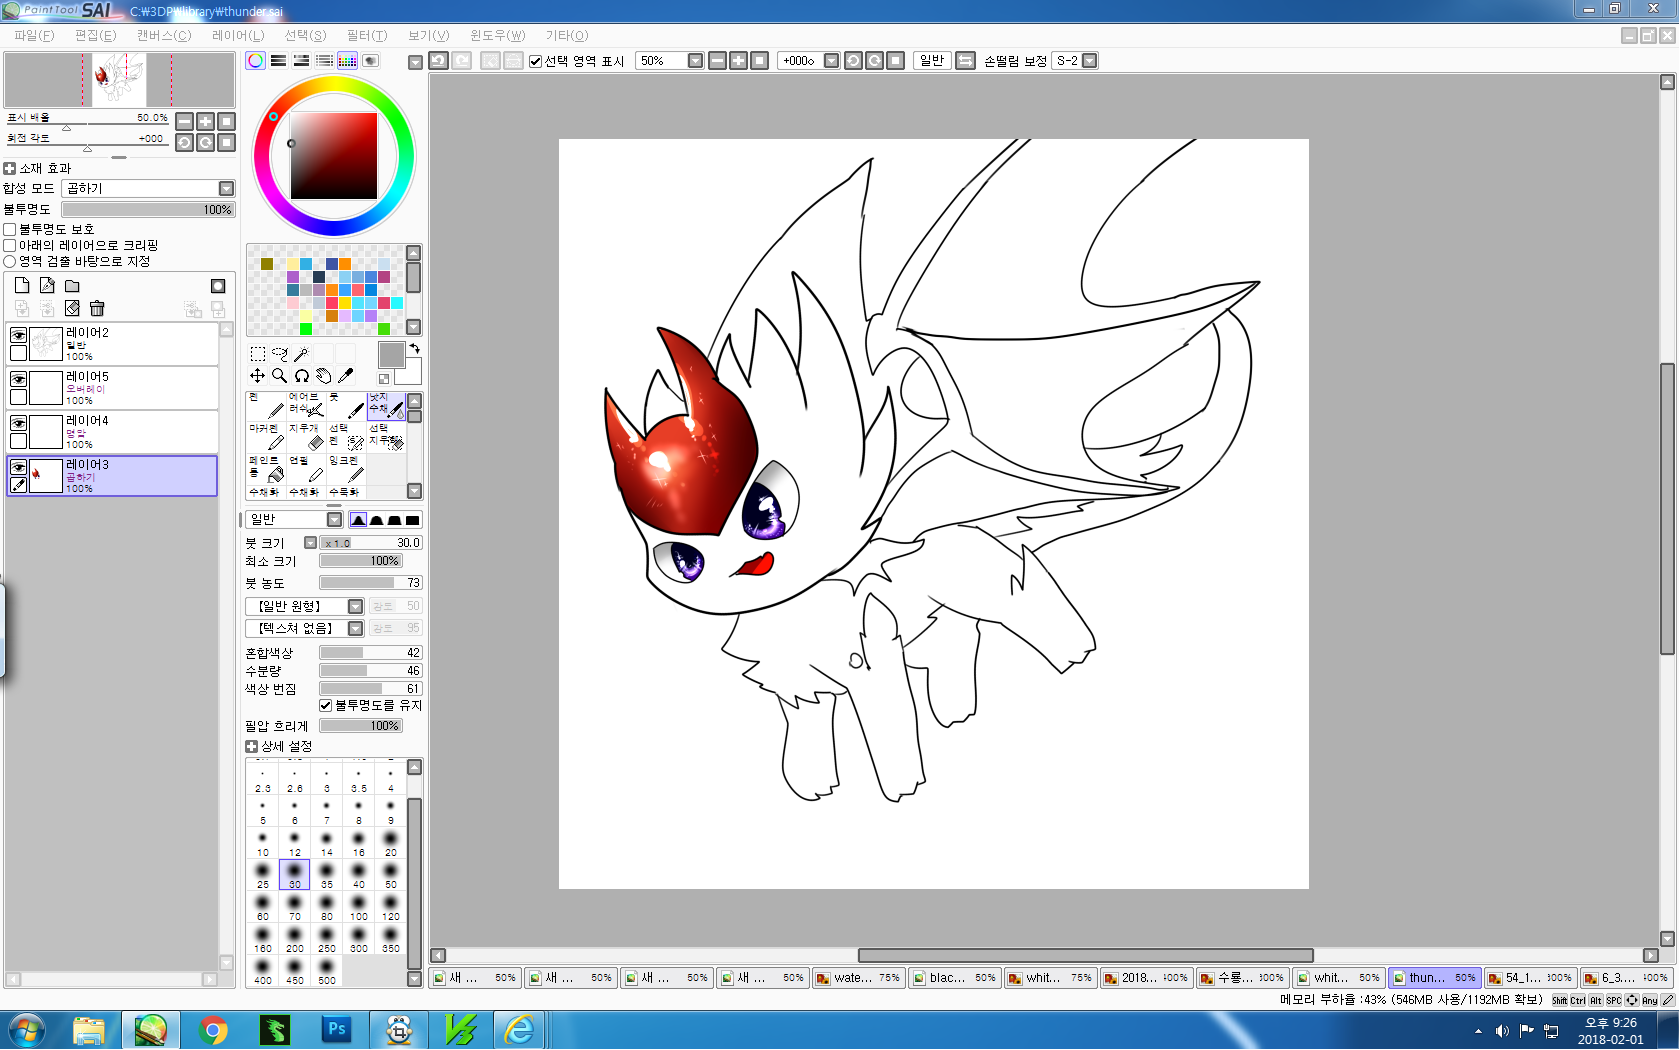Select the lasso selection tool
The width and height of the screenshot is (1680, 1050).
click(279, 354)
